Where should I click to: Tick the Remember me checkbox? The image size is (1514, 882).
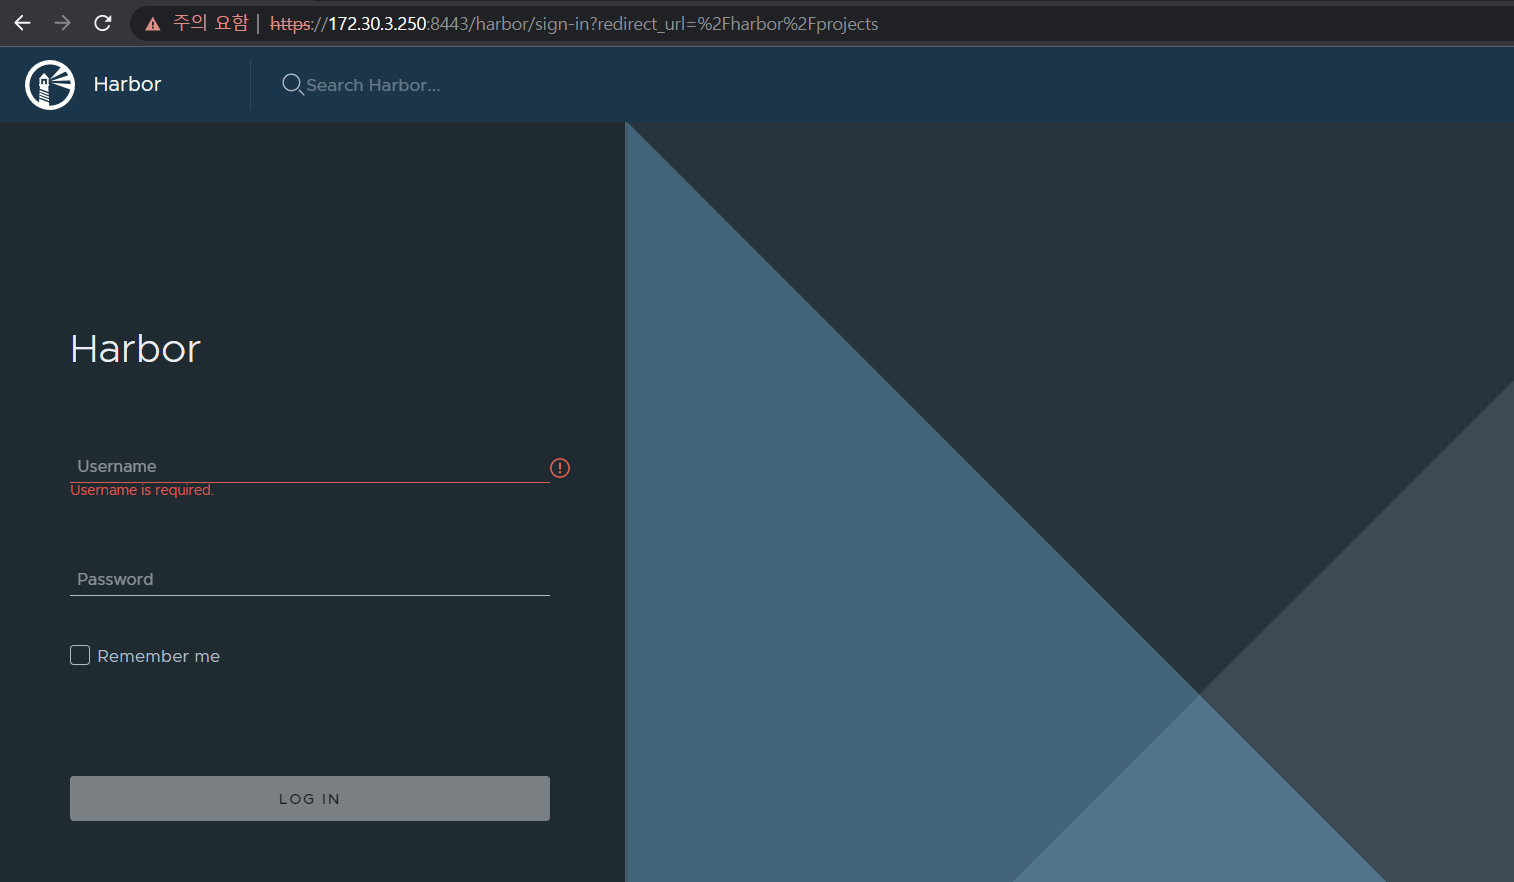pos(80,655)
